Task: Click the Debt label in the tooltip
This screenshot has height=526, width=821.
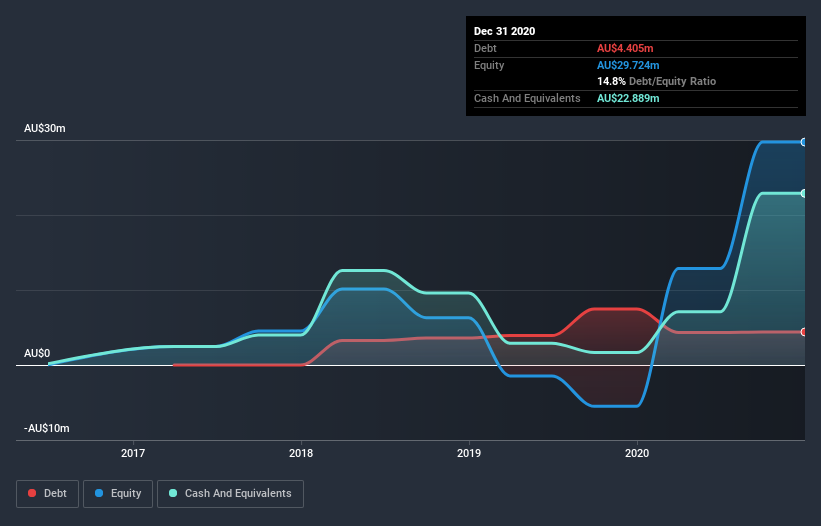Action: [485, 48]
